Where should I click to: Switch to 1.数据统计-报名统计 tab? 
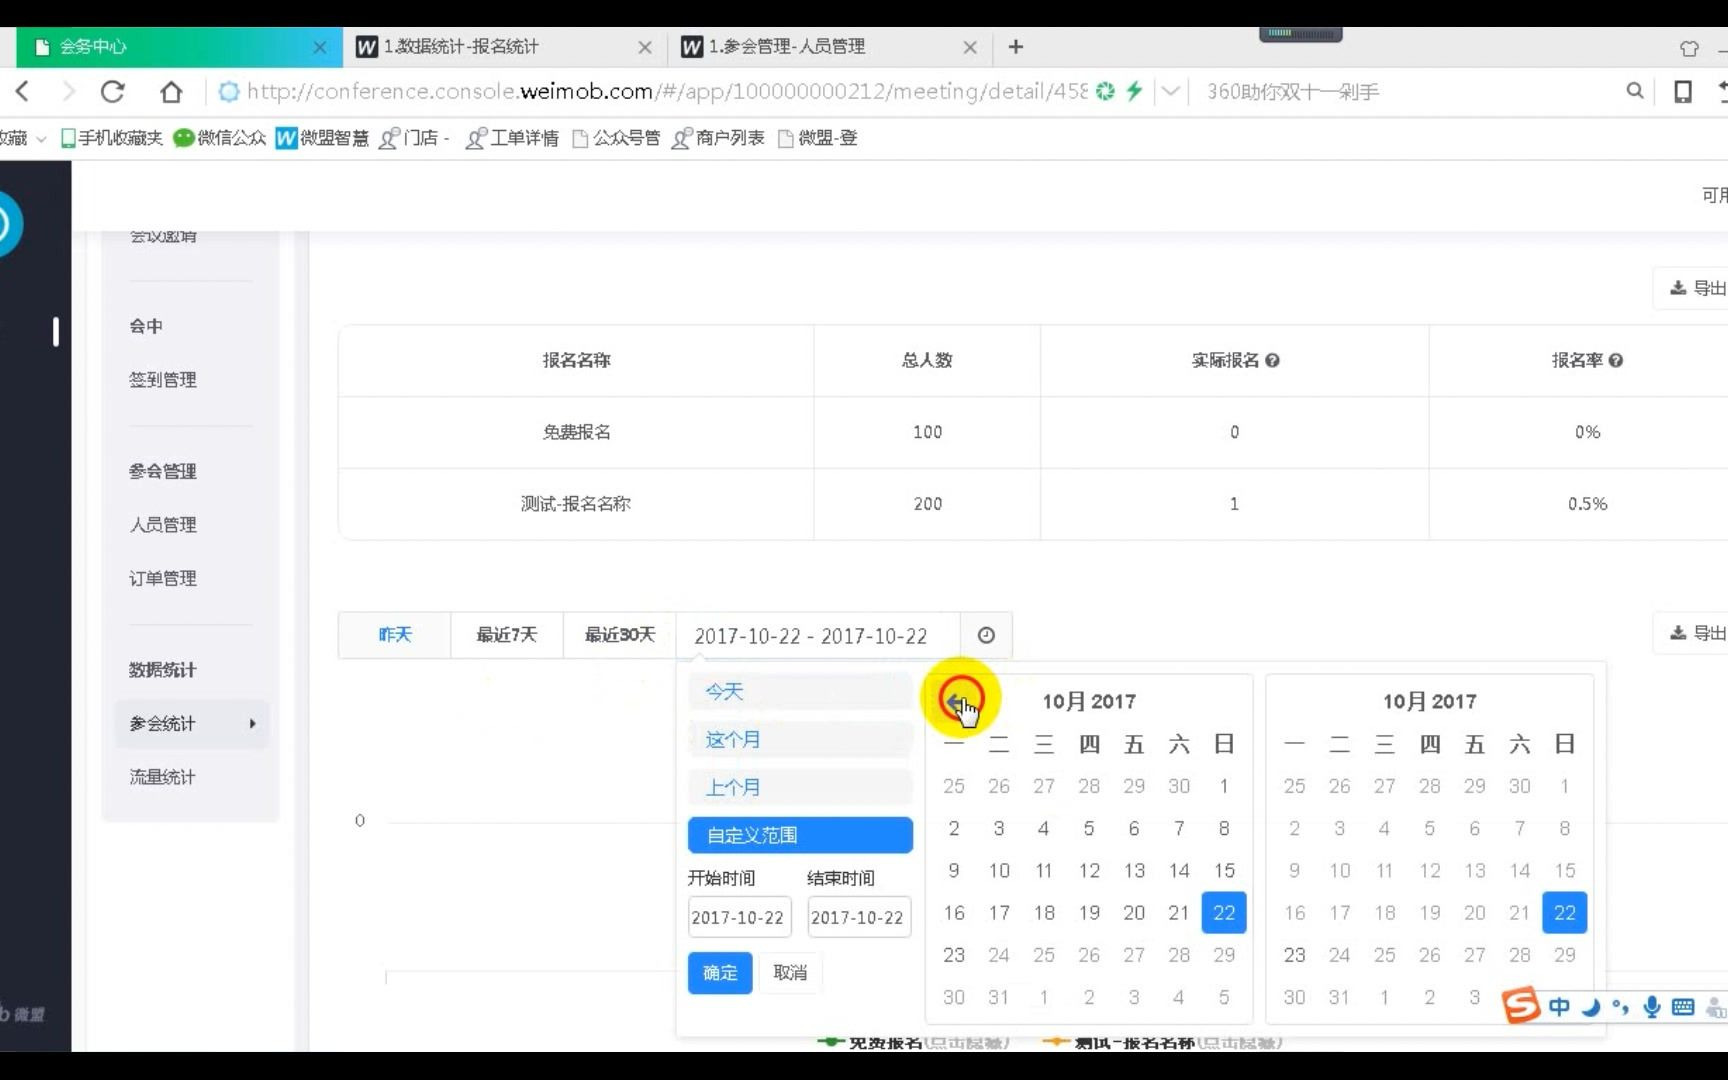(x=503, y=47)
